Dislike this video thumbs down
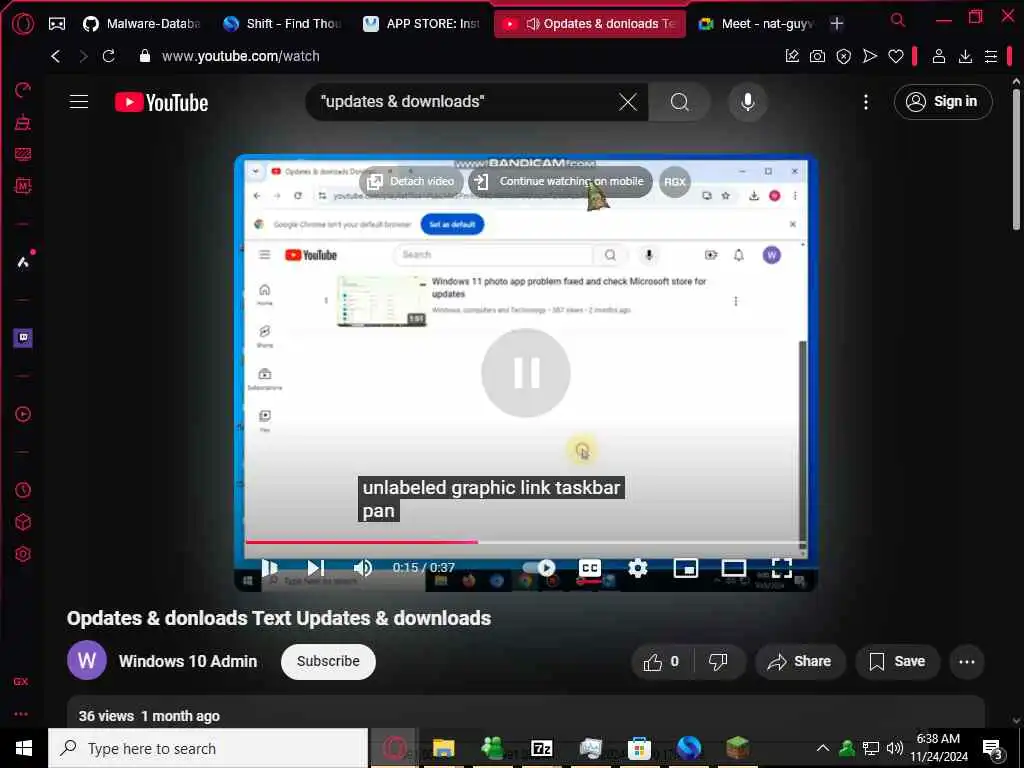Image resolution: width=1024 pixels, height=768 pixels. coord(718,662)
